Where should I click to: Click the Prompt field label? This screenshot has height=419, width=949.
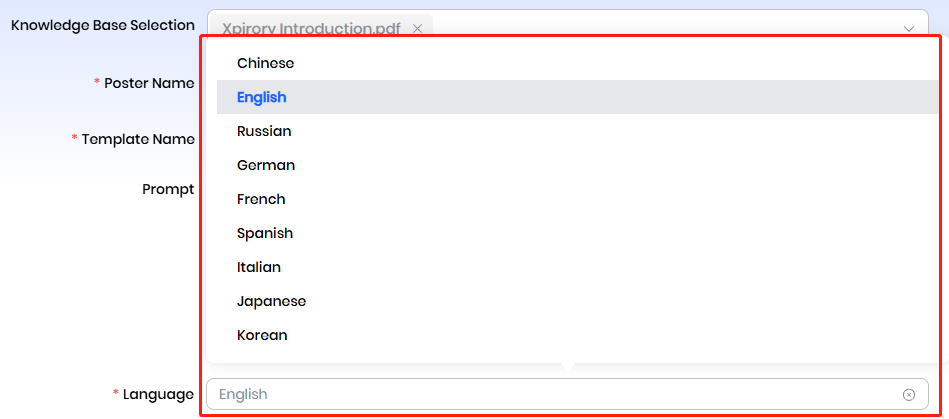click(168, 188)
